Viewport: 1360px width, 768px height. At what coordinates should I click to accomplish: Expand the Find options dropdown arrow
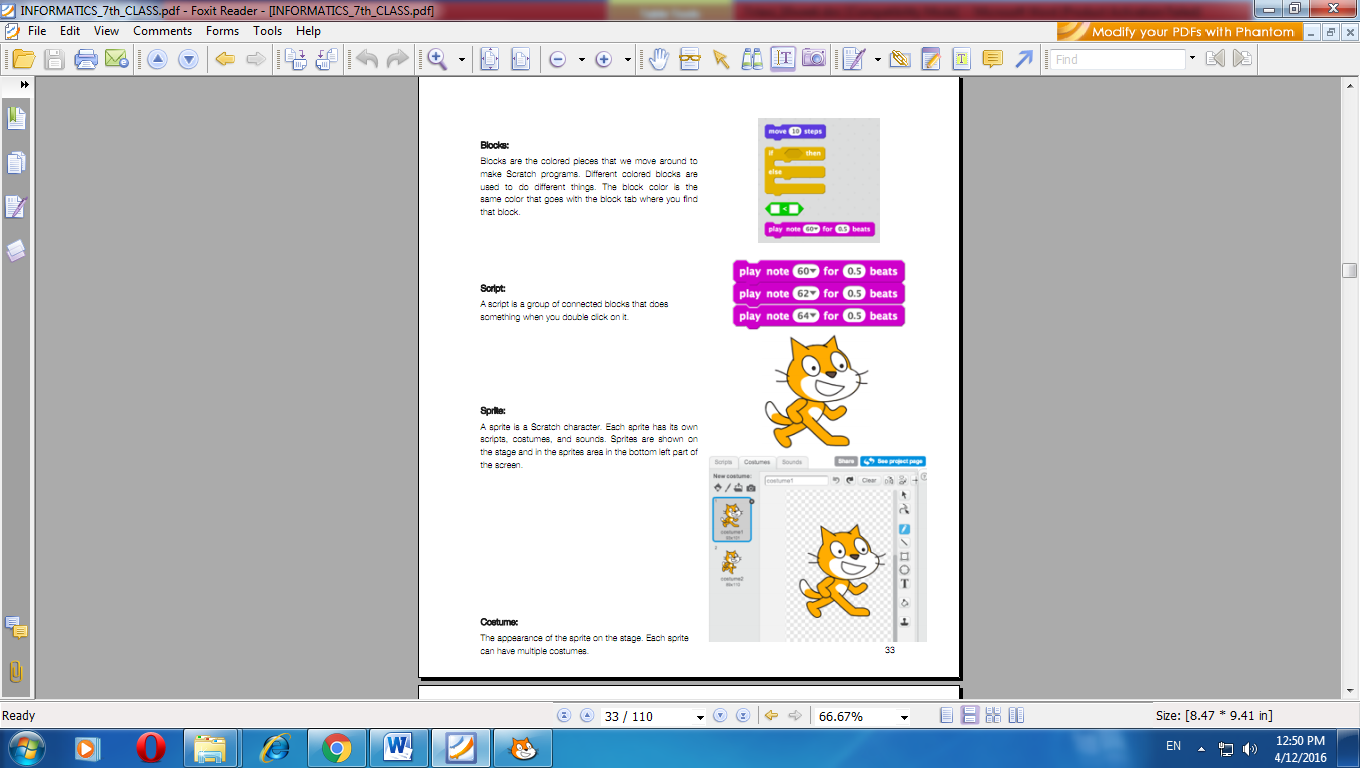[x=1192, y=59]
